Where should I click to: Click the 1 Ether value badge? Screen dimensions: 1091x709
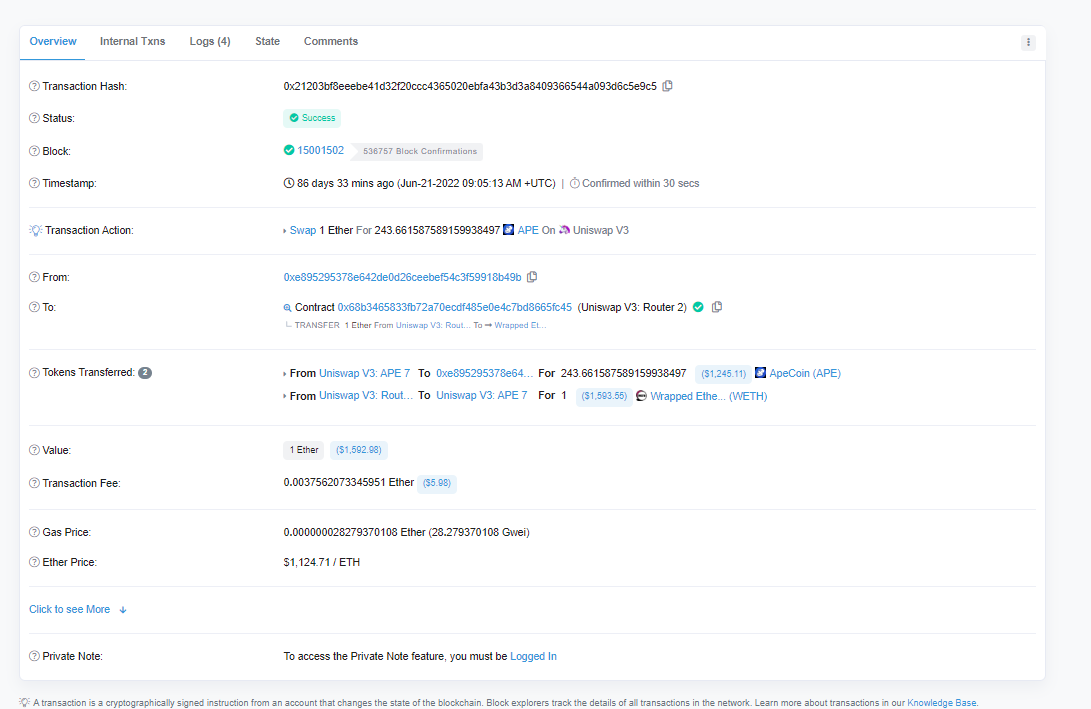point(303,450)
